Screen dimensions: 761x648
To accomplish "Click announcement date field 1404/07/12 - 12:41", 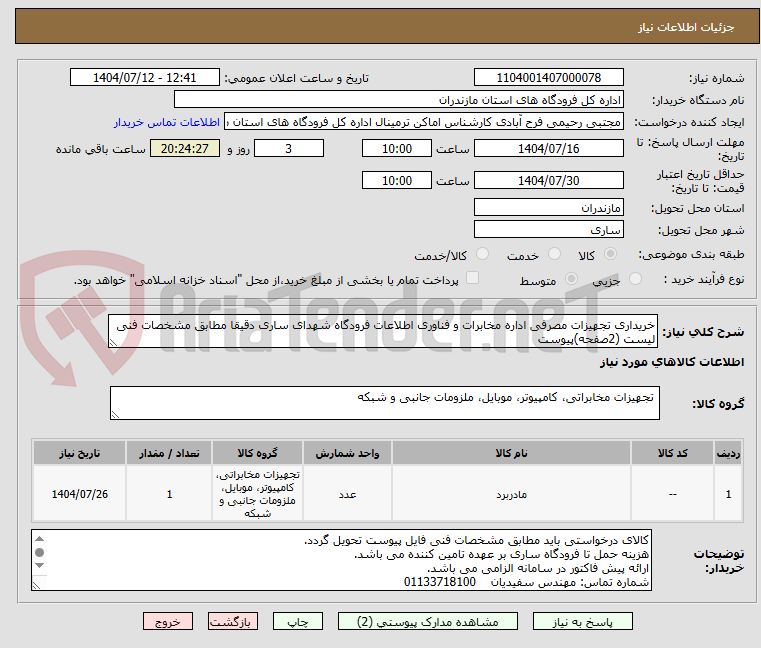I will pyautogui.click(x=145, y=78).
